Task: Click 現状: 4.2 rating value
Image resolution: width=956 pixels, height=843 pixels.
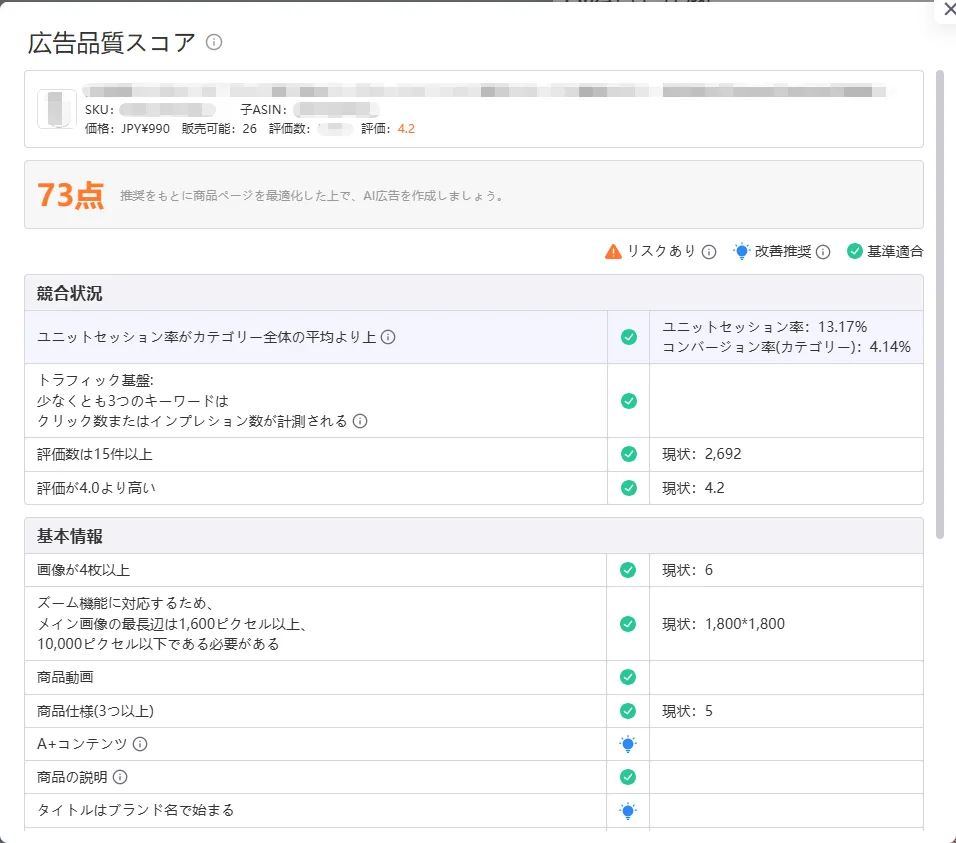Action: click(693, 488)
